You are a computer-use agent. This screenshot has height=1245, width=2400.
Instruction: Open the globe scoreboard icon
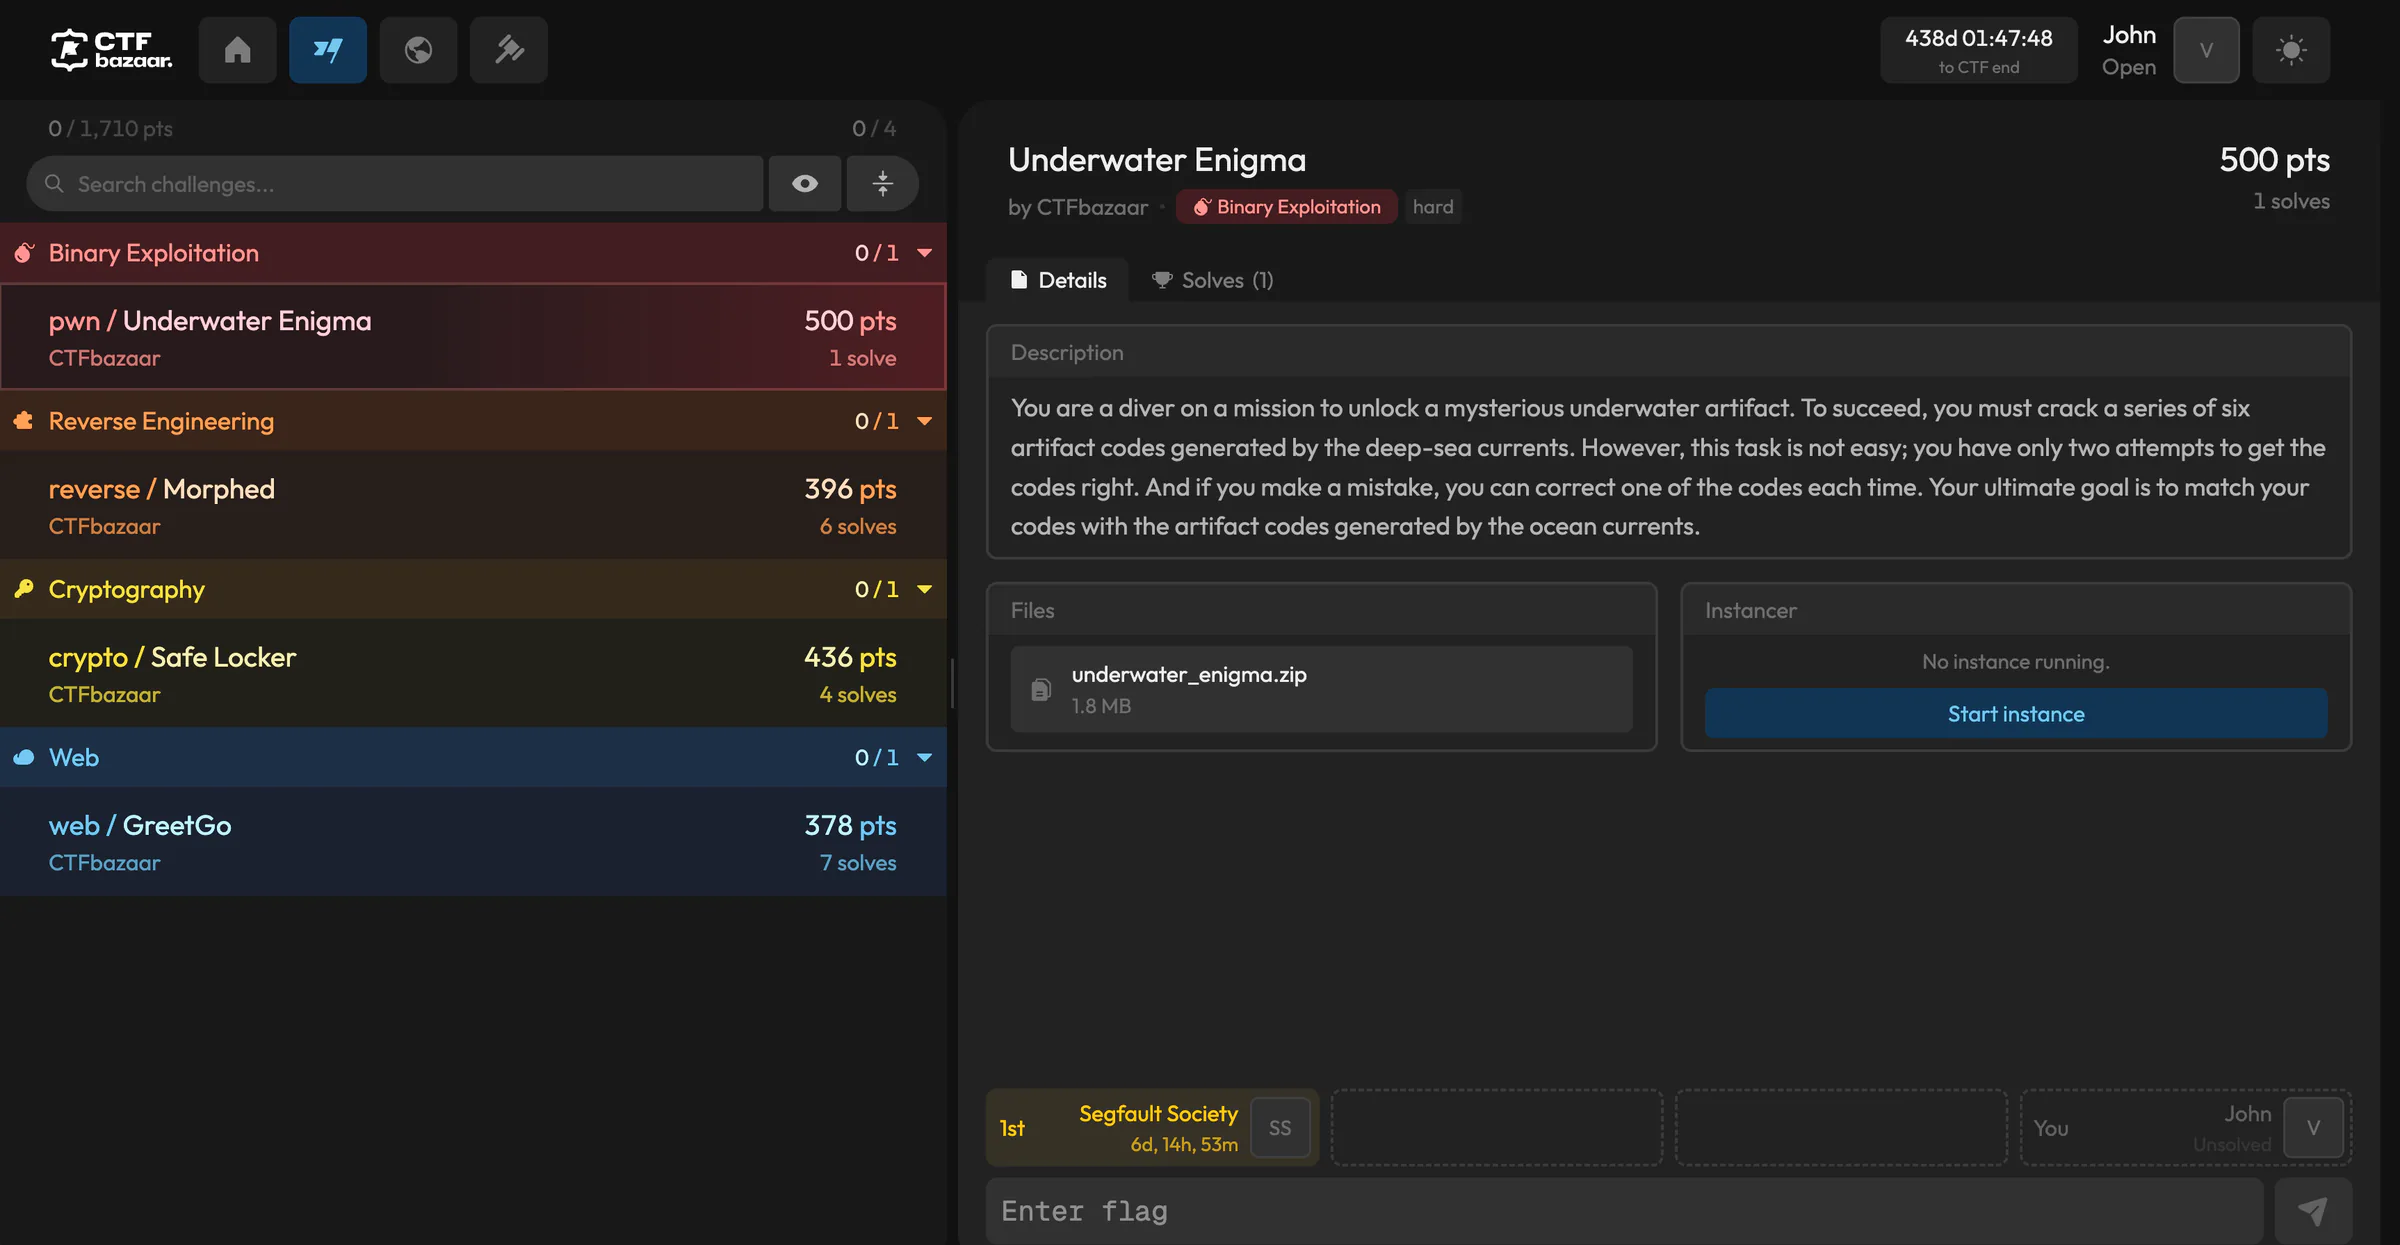418,50
